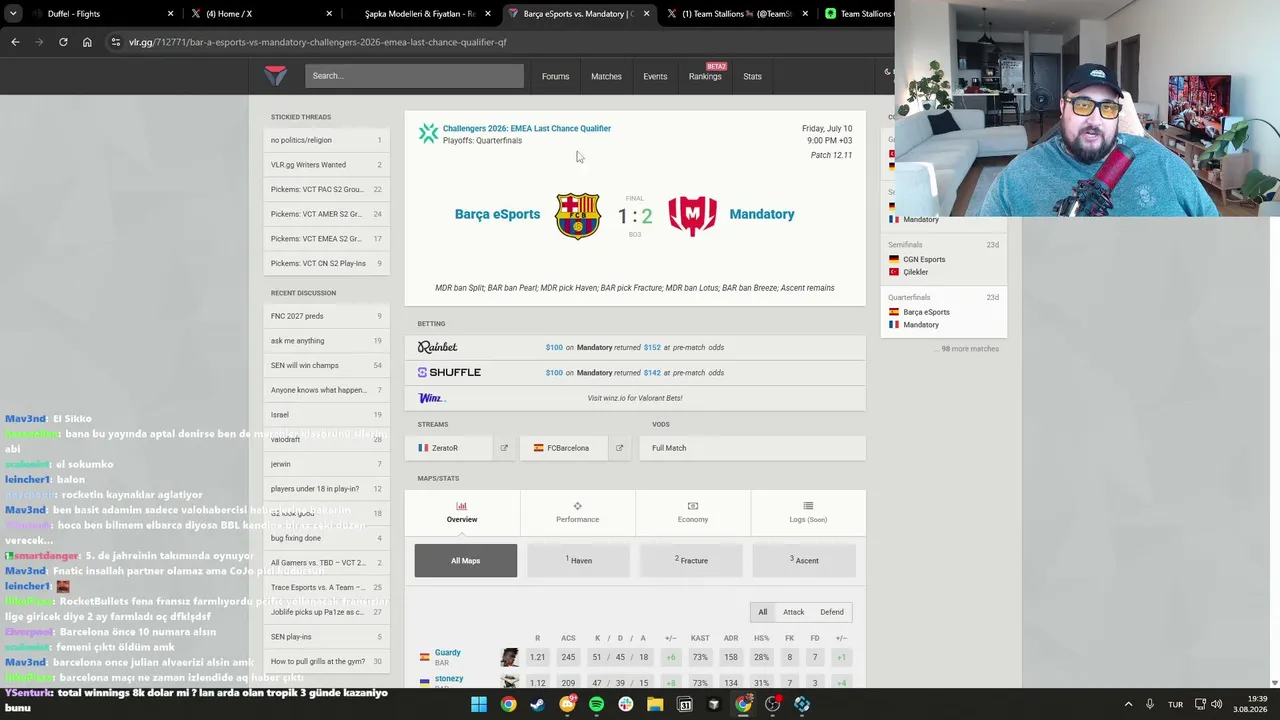Select the All sides stats filter

[763, 612]
